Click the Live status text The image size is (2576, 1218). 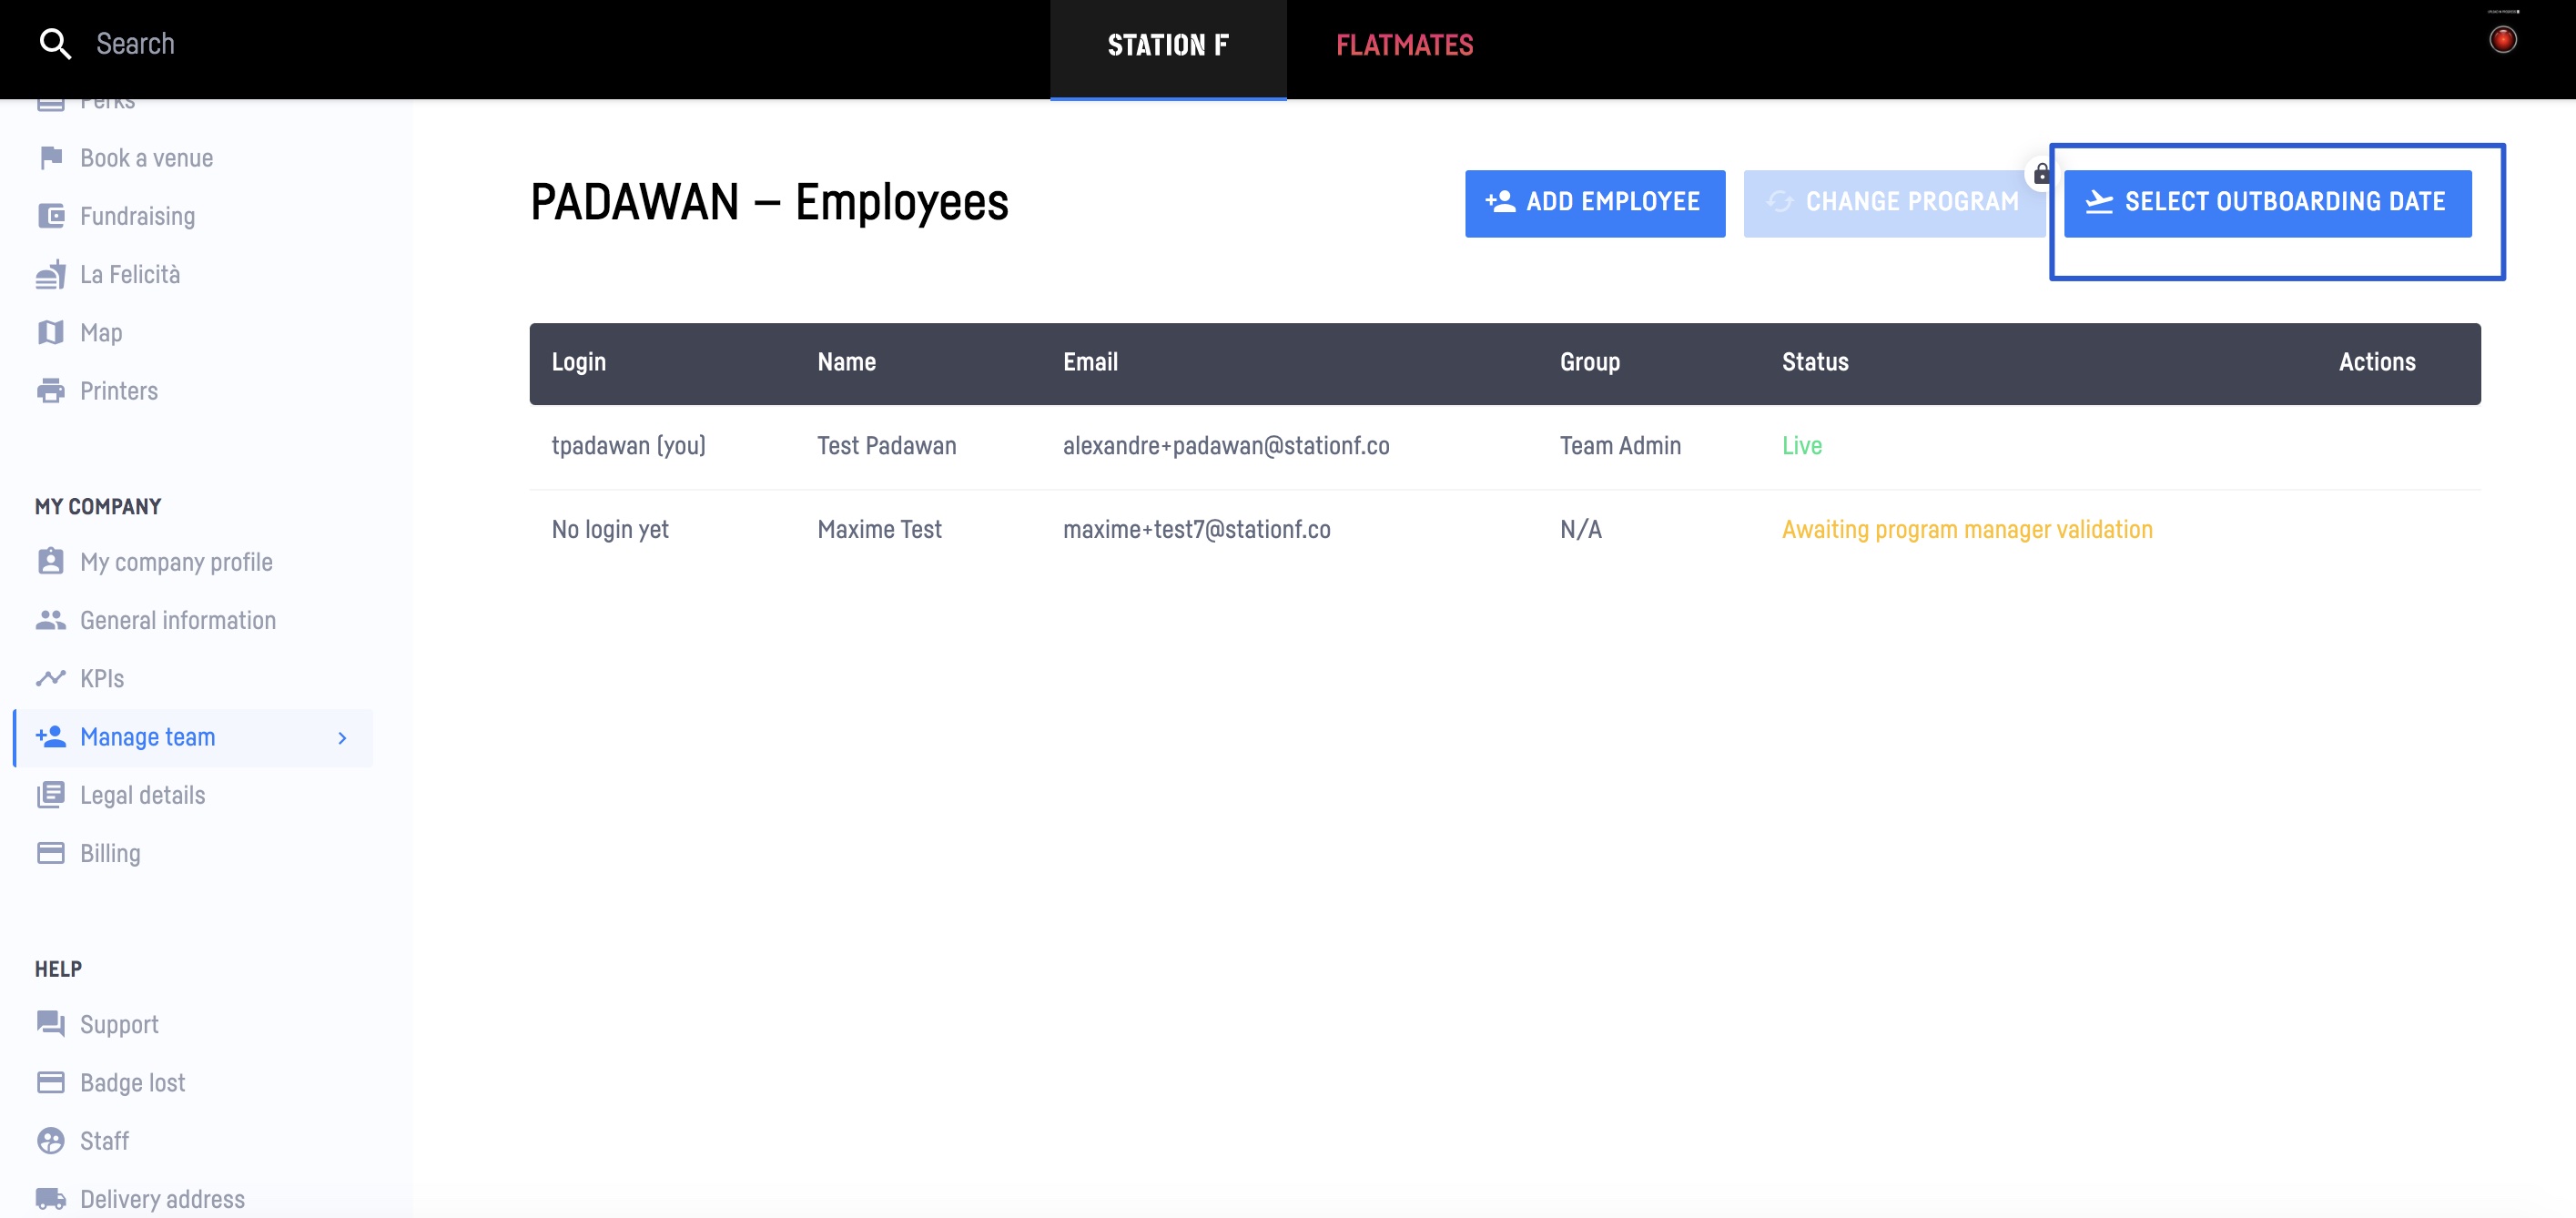[1802, 446]
